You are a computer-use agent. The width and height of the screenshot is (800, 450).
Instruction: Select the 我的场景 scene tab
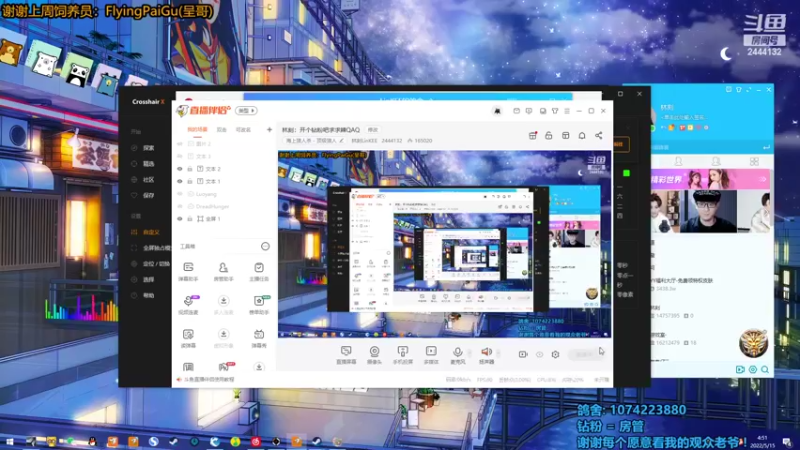coord(197,130)
